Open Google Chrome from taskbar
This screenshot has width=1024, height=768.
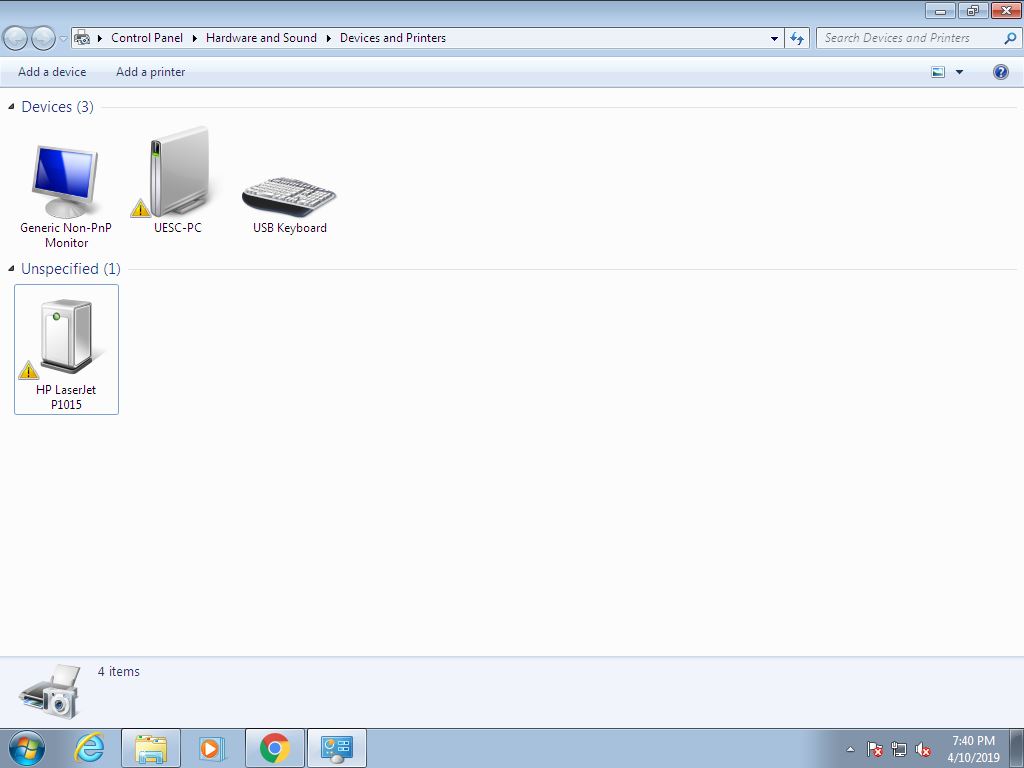click(x=274, y=748)
